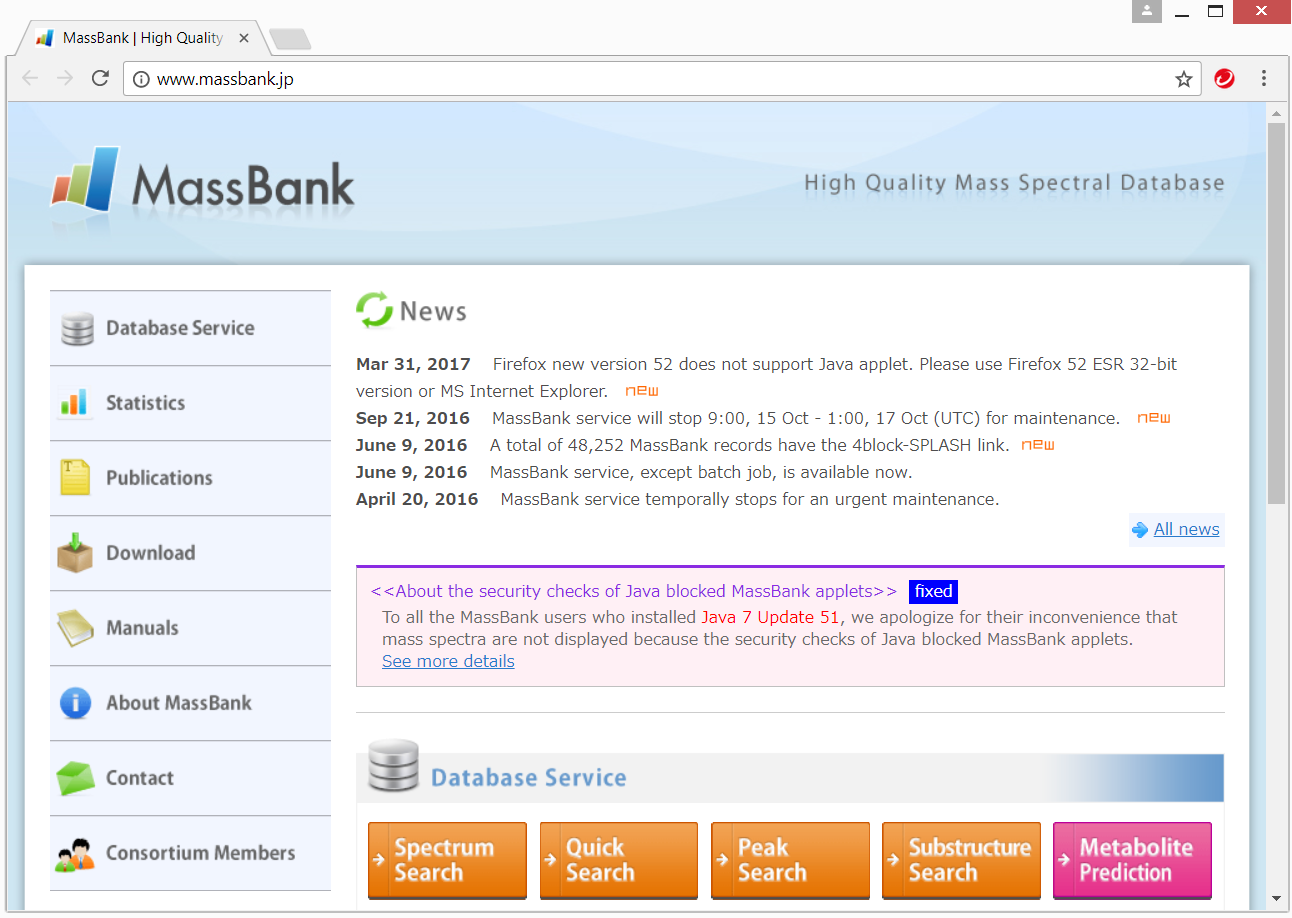
Task: Close the MassBank browser tab
Action: 244,38
